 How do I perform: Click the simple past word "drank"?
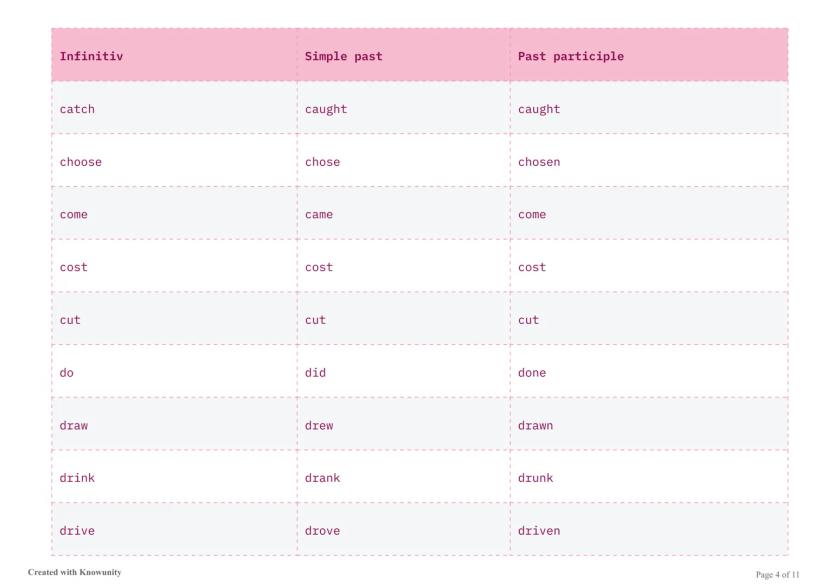point(322,478)
